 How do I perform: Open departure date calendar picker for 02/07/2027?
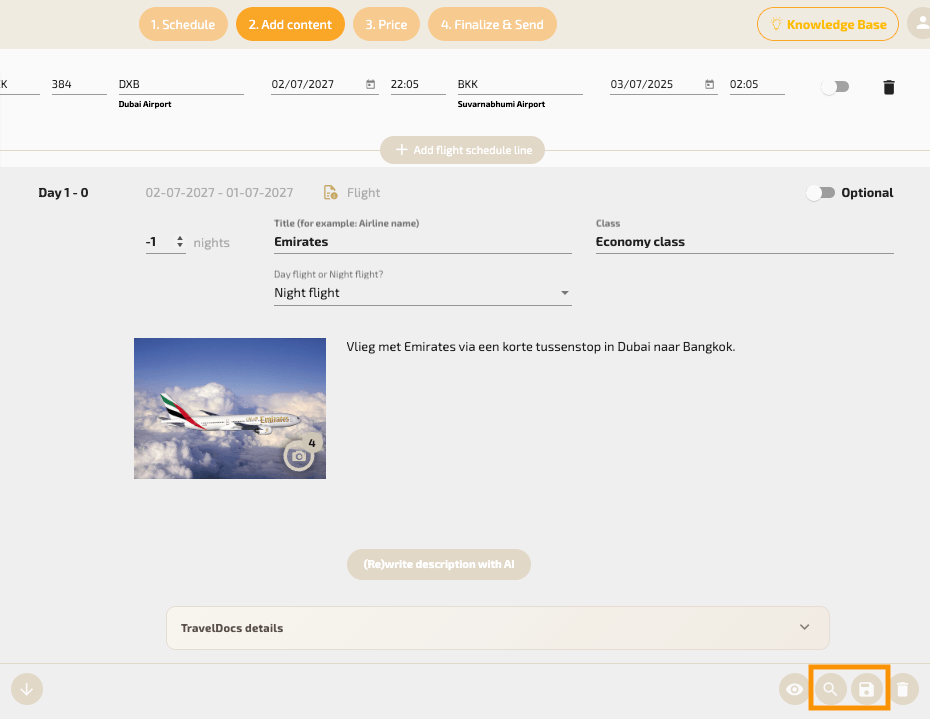tap(371, 85)
